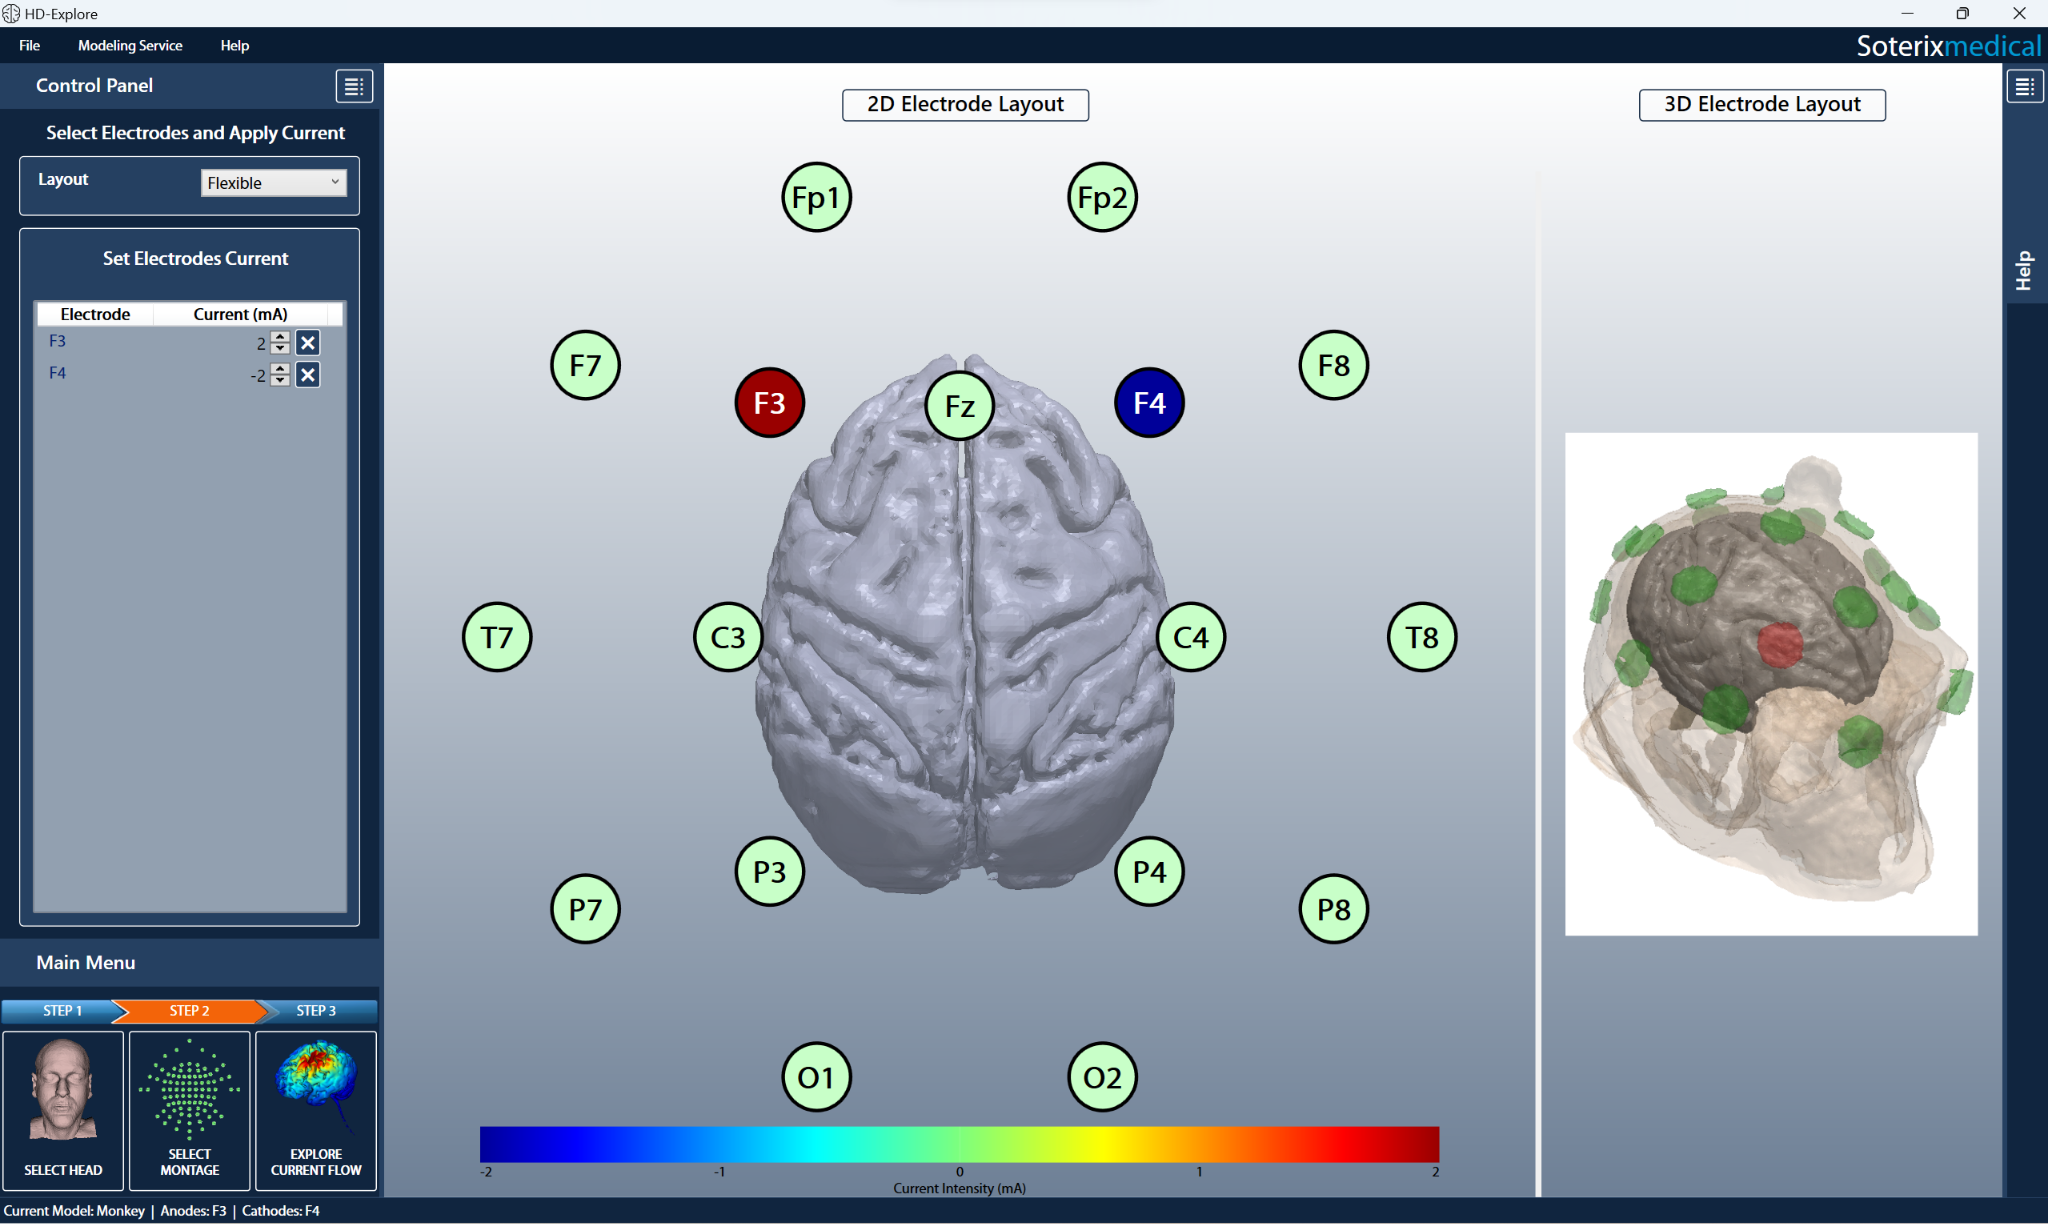Open the vertical Help side tab

[x=2025, y=270]
